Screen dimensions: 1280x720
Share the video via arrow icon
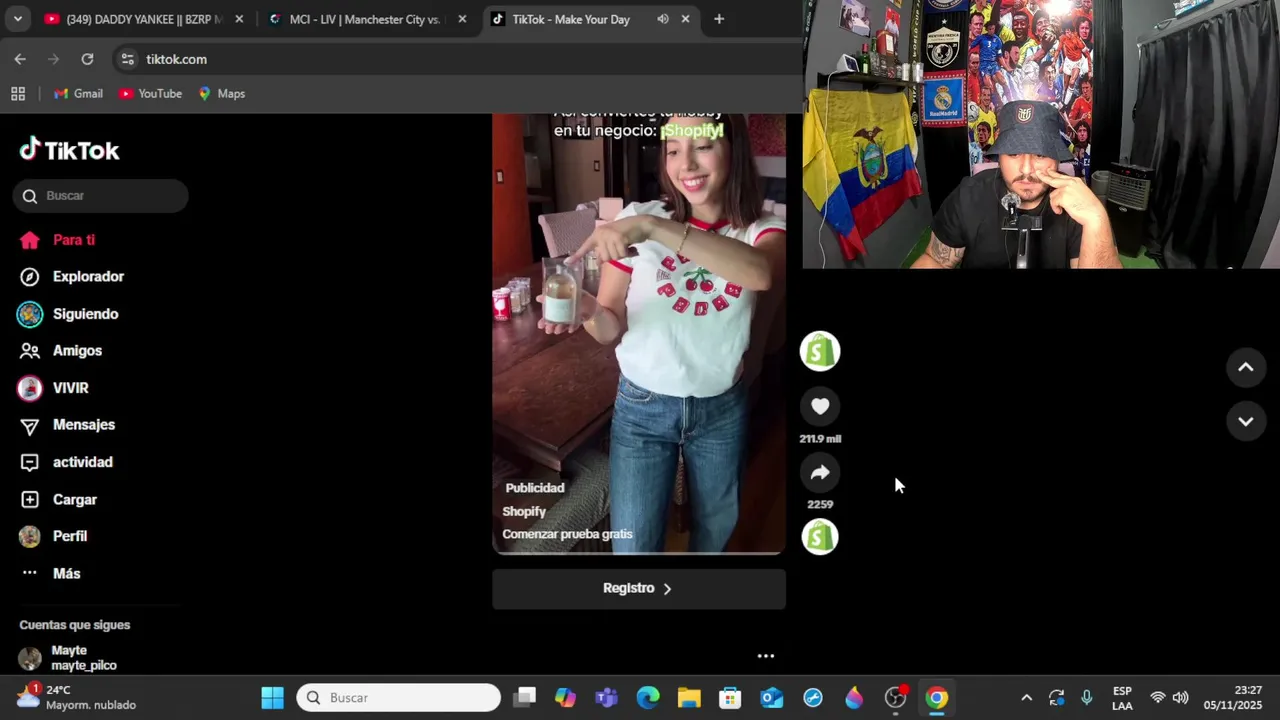[820, 472]
